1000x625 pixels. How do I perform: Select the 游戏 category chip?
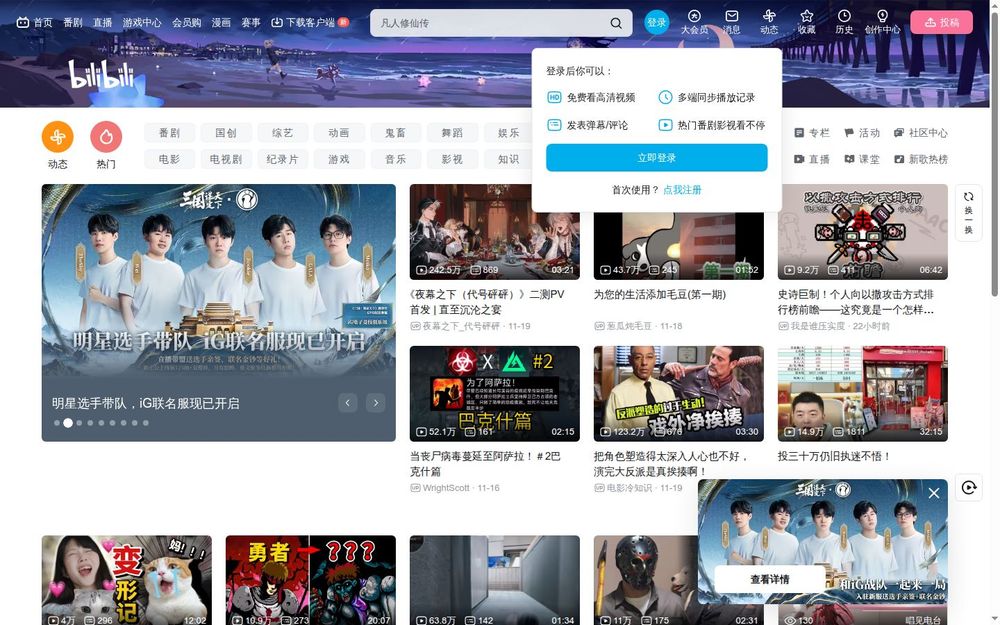pyautogui.click(x=339, y=159)
